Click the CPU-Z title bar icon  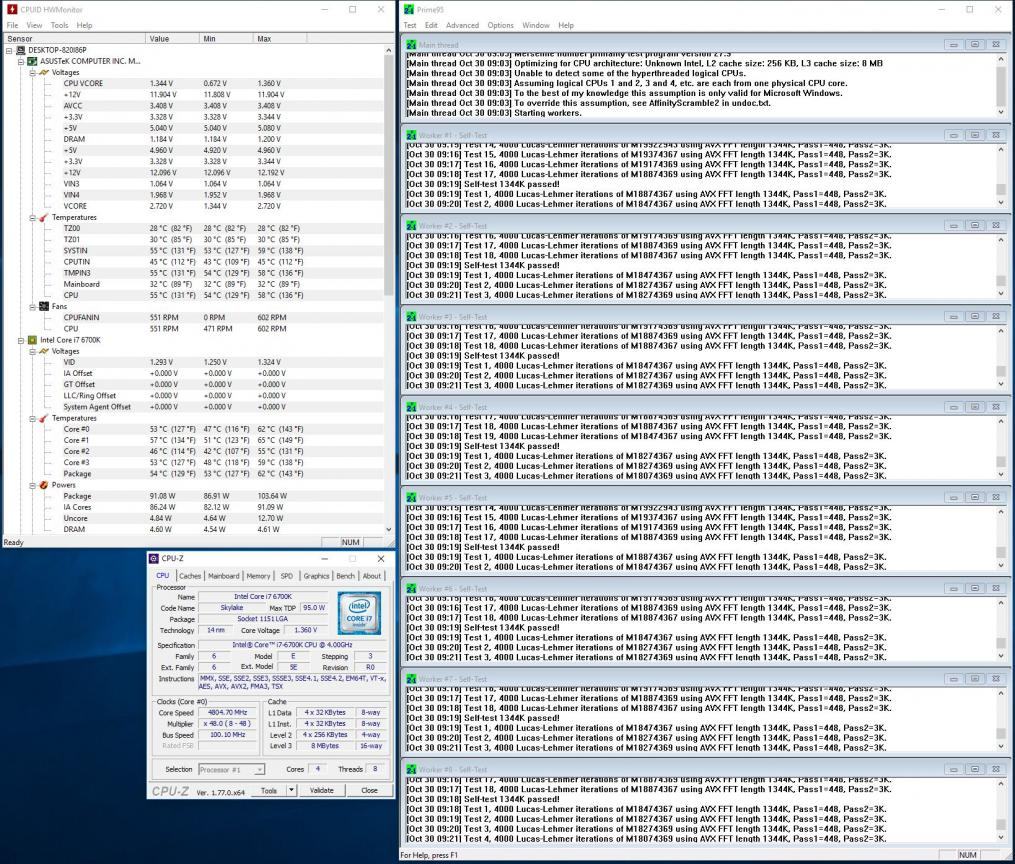click(x=153, y=559)
